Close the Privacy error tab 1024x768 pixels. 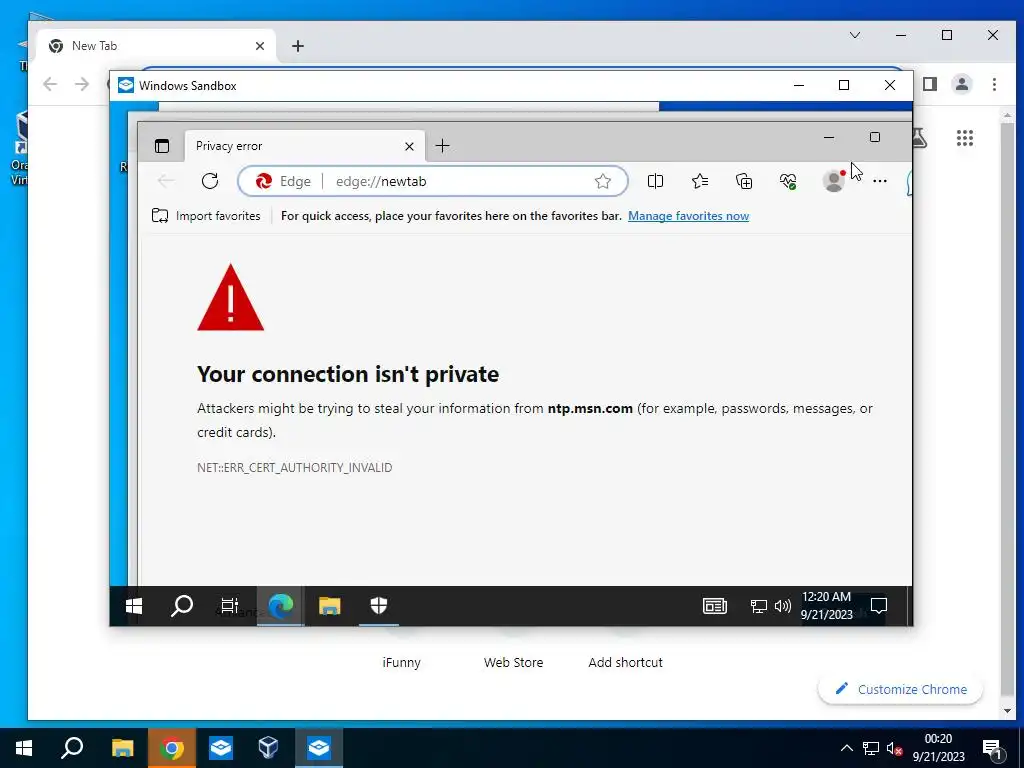[409, 146]
